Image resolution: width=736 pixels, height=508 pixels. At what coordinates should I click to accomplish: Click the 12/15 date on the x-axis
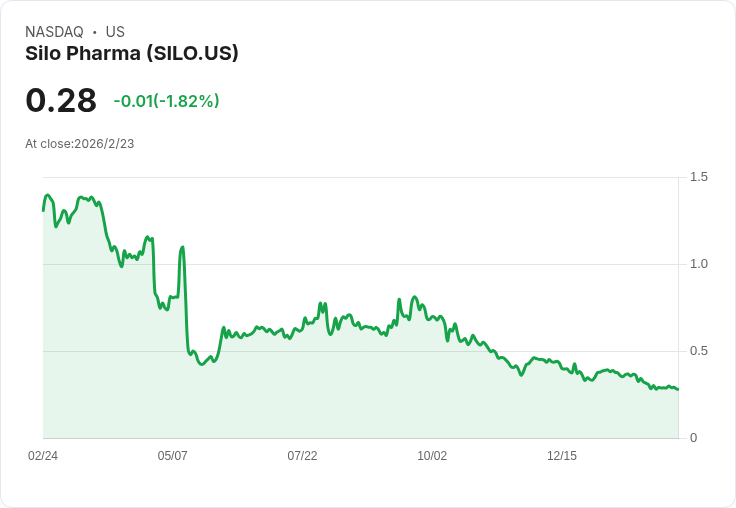pyautogui.click(x=562, y=456)
